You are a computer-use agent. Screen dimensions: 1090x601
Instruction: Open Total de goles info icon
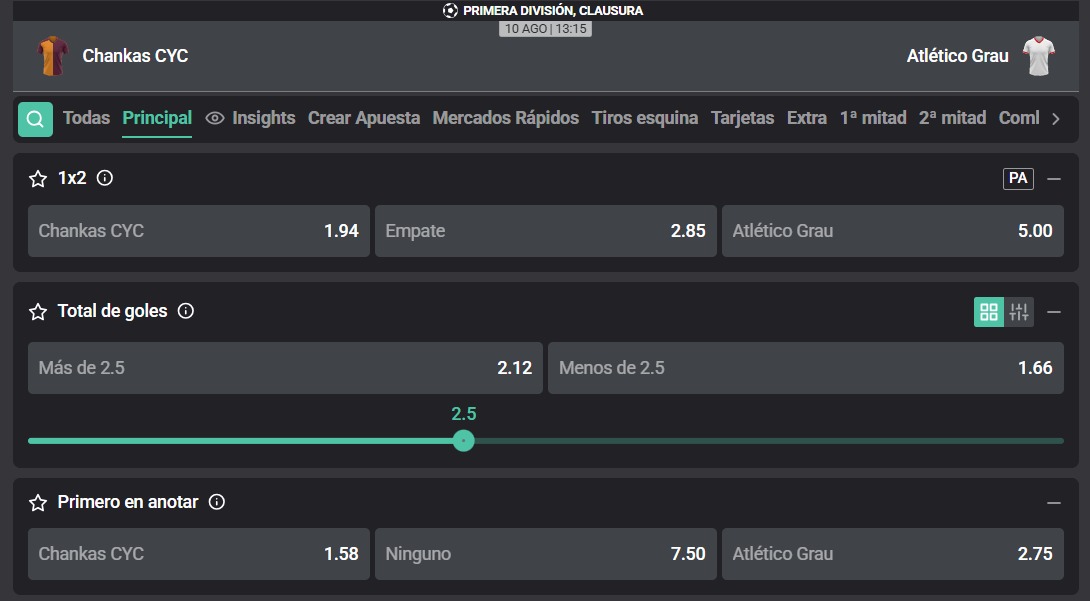(x=186, y=311)
